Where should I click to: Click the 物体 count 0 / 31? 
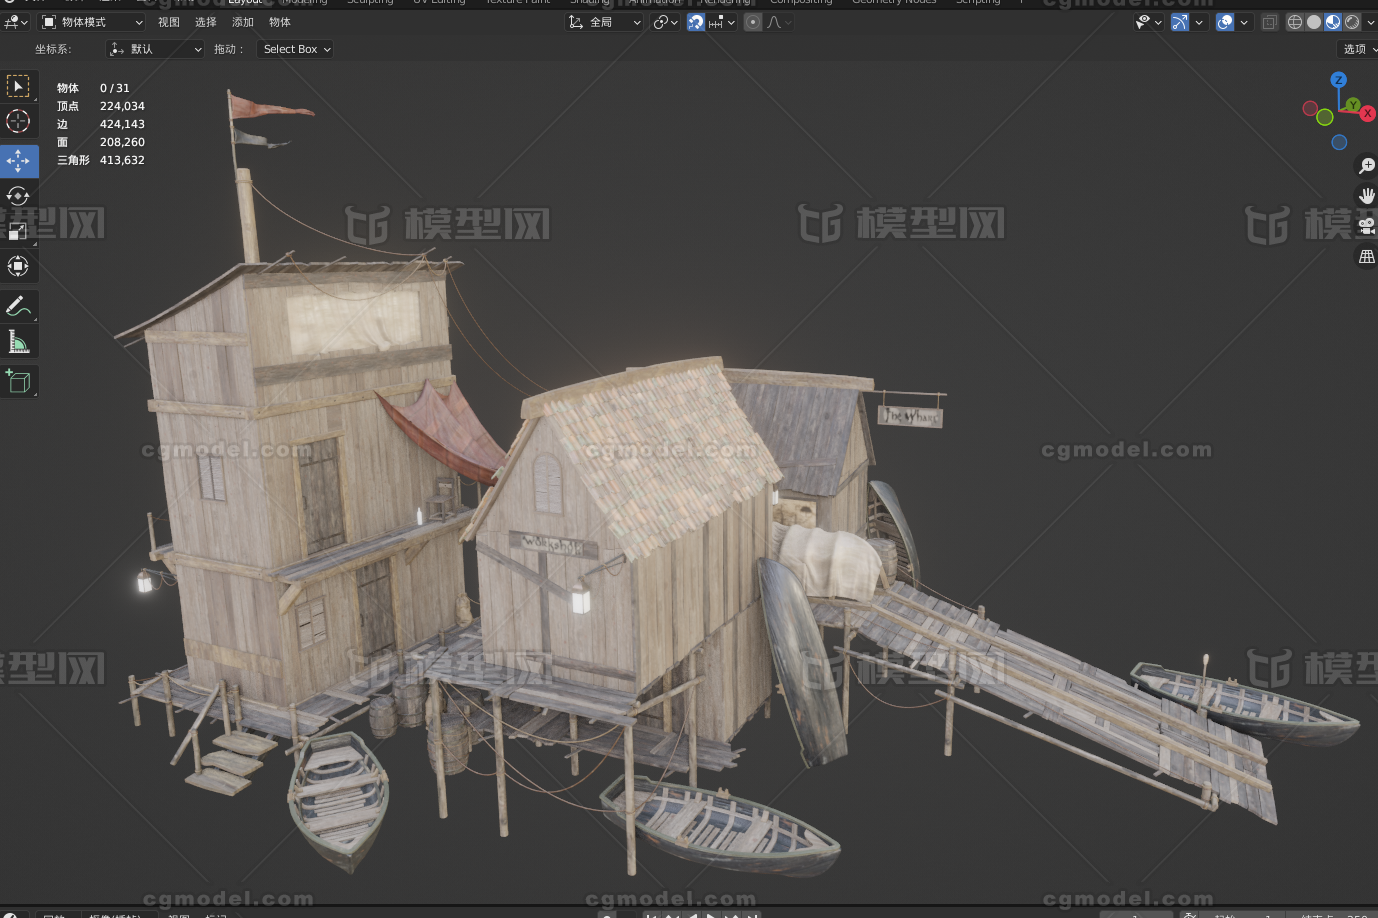click(x=114, y=88)
